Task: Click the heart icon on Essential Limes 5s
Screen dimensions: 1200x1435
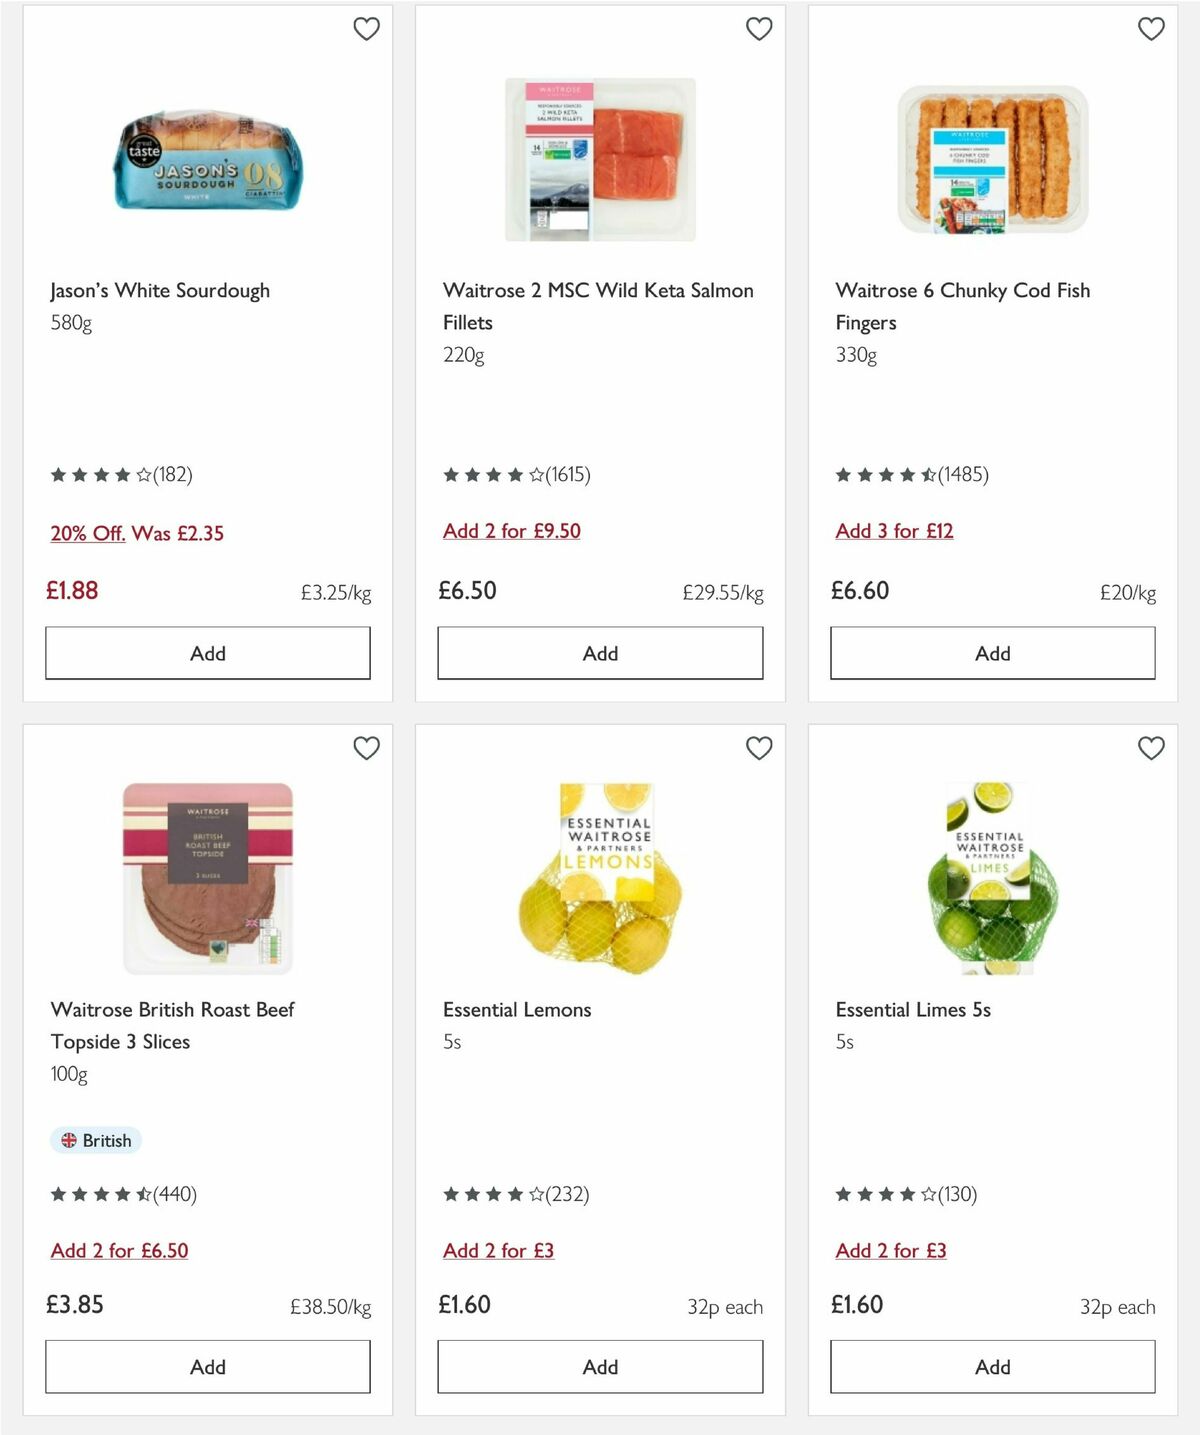Action: point(1151,747)
